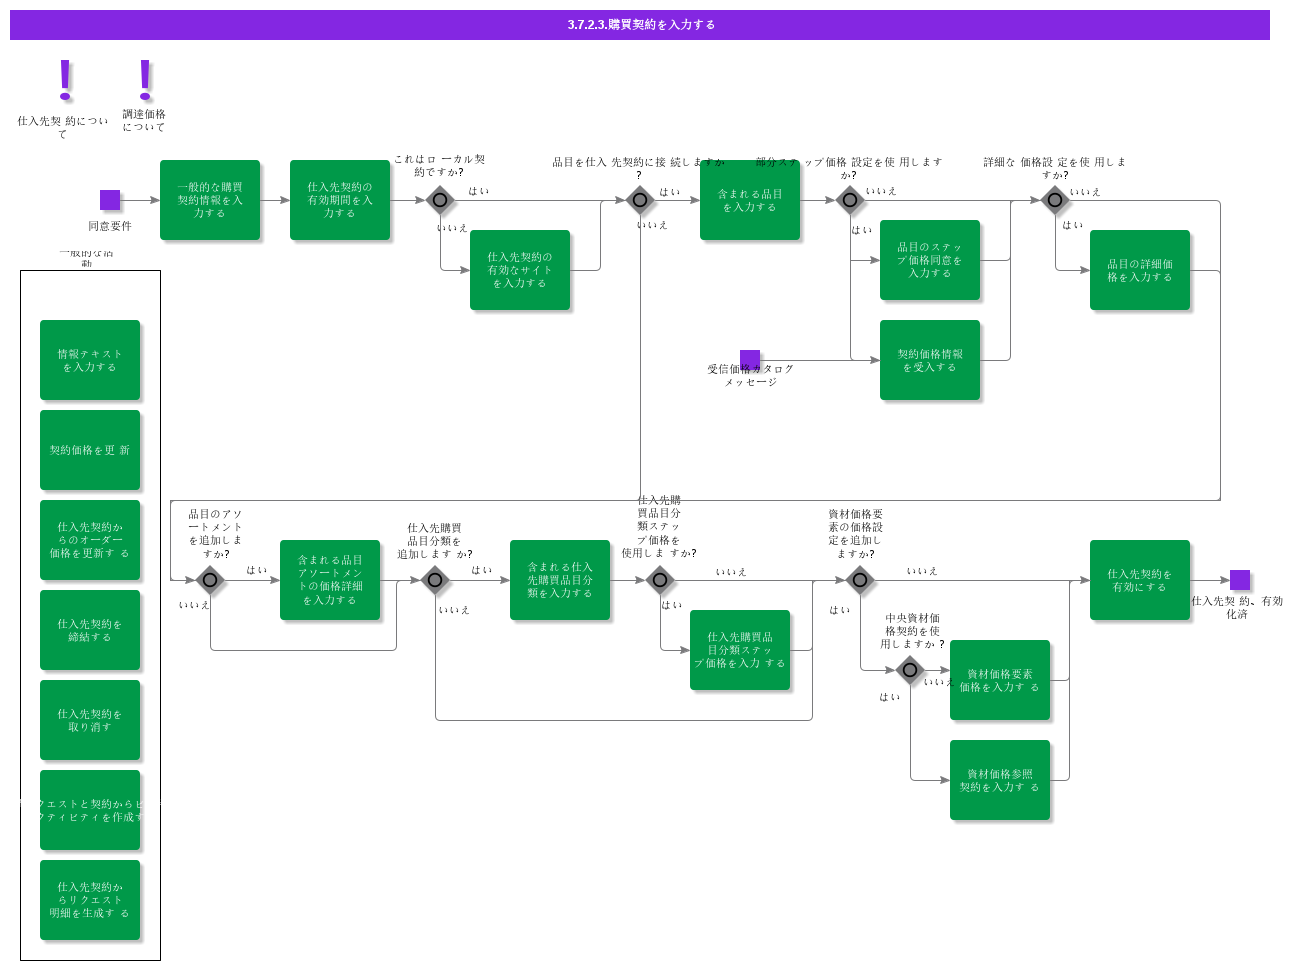Open the 仕入先契約の有効期間を入力する step
The height and width of the screenshot is (970, 1294).
point(340,200)
